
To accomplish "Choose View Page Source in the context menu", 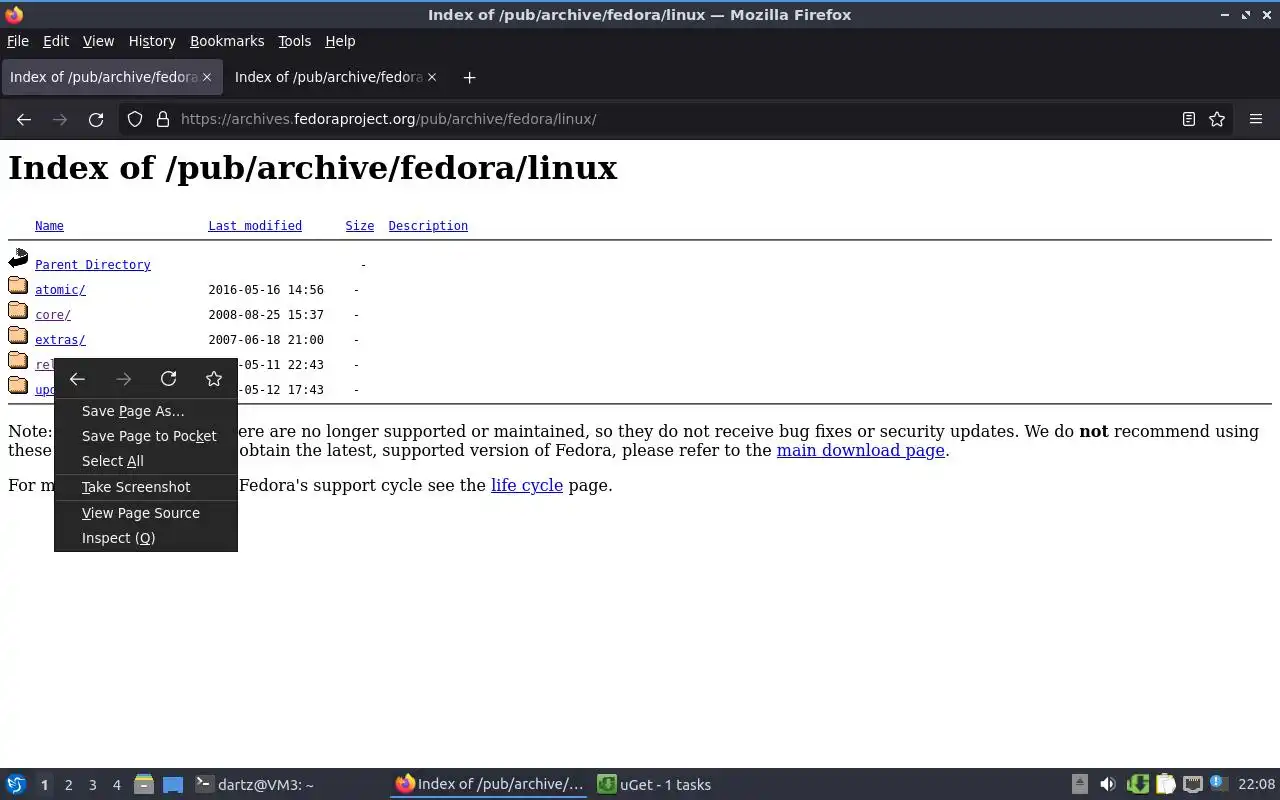I will pos(146,513).
